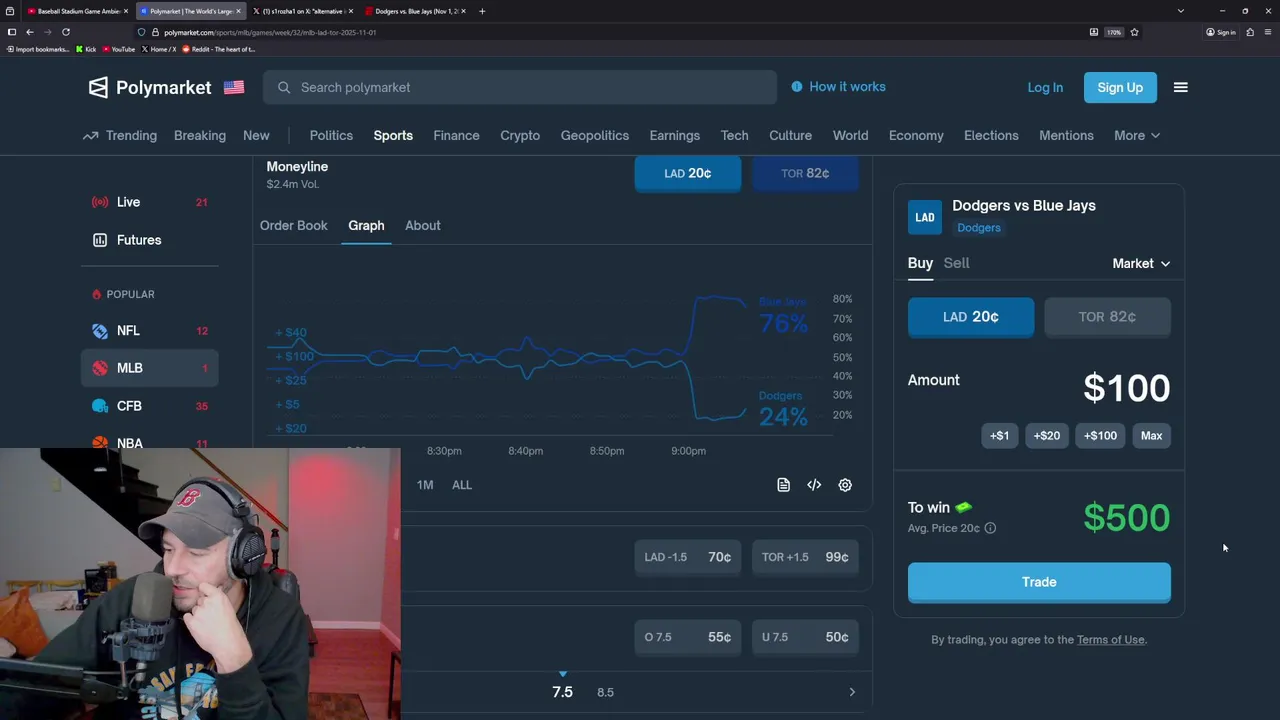Viewport: 1280px width, 720px height.
Task: Add +$20 to the amount
Action: [x=1047, y=436]
